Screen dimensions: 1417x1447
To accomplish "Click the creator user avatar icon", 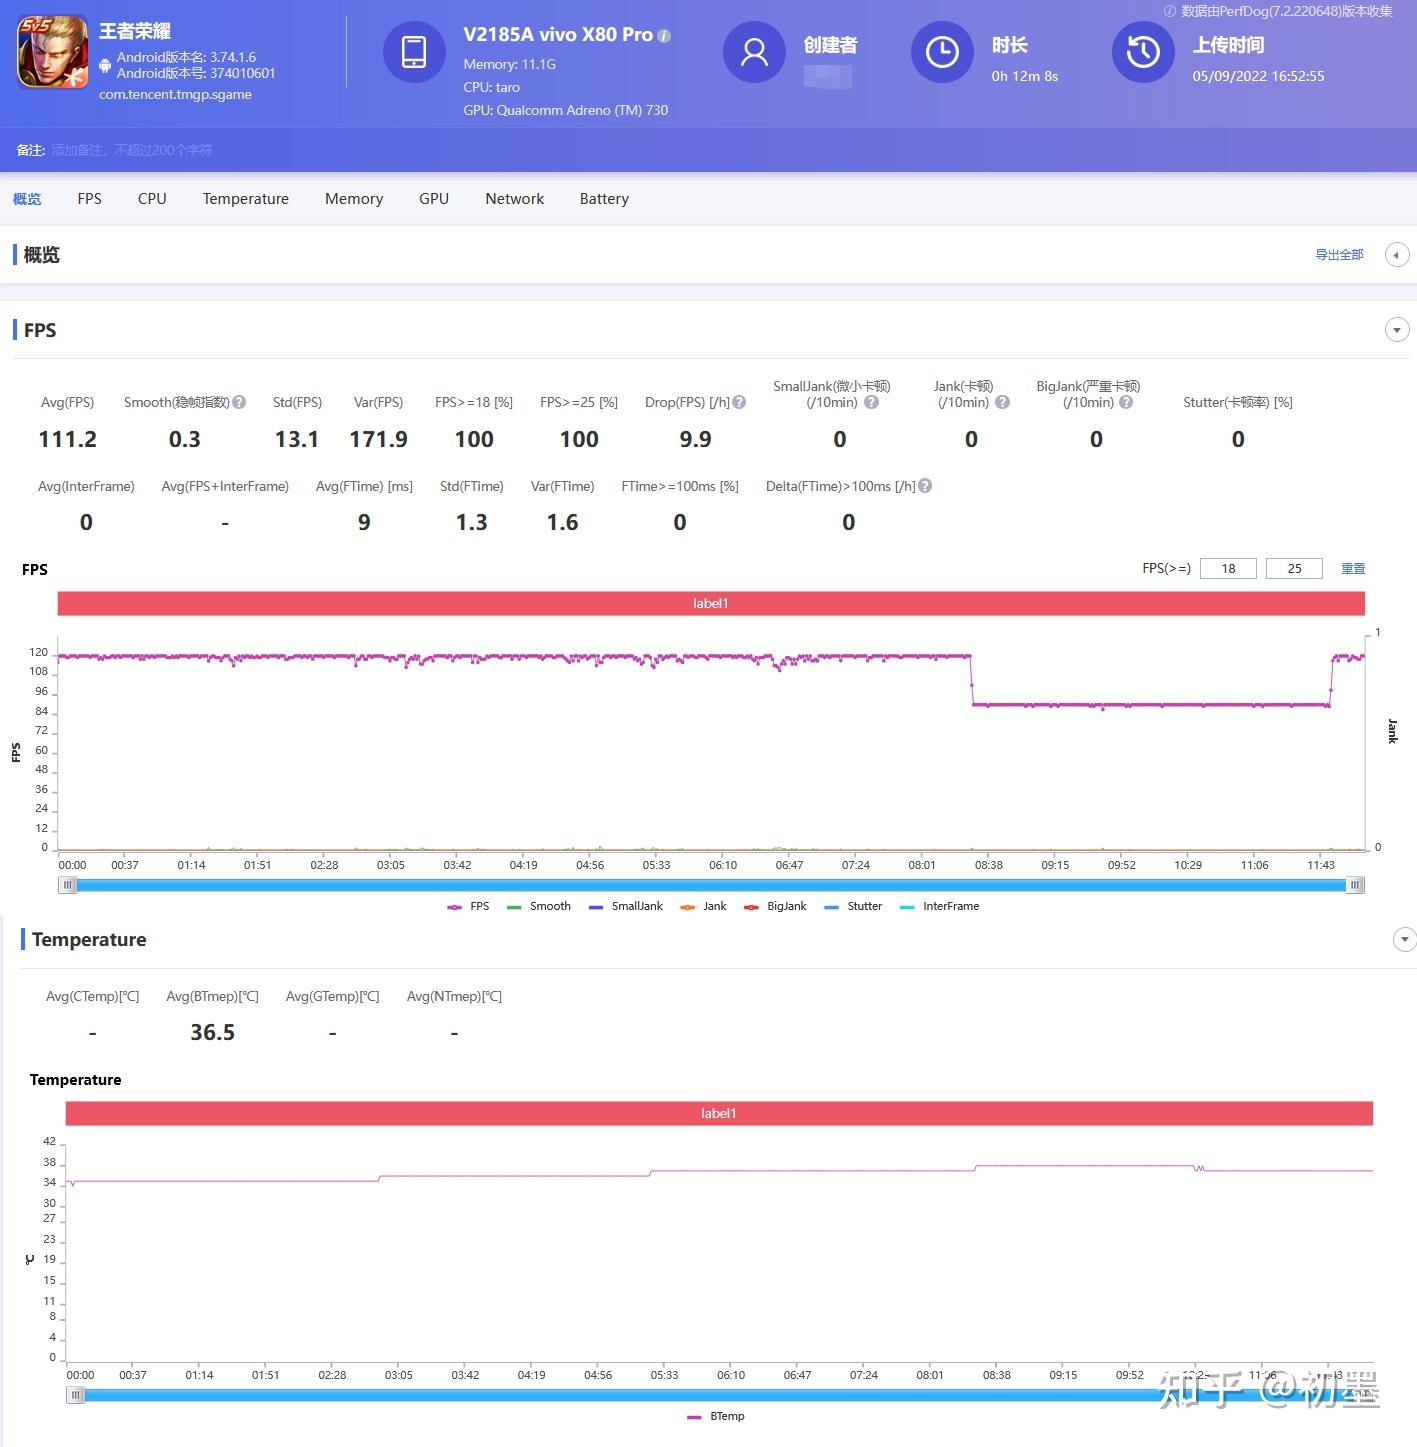I will (x=754, y=52).
